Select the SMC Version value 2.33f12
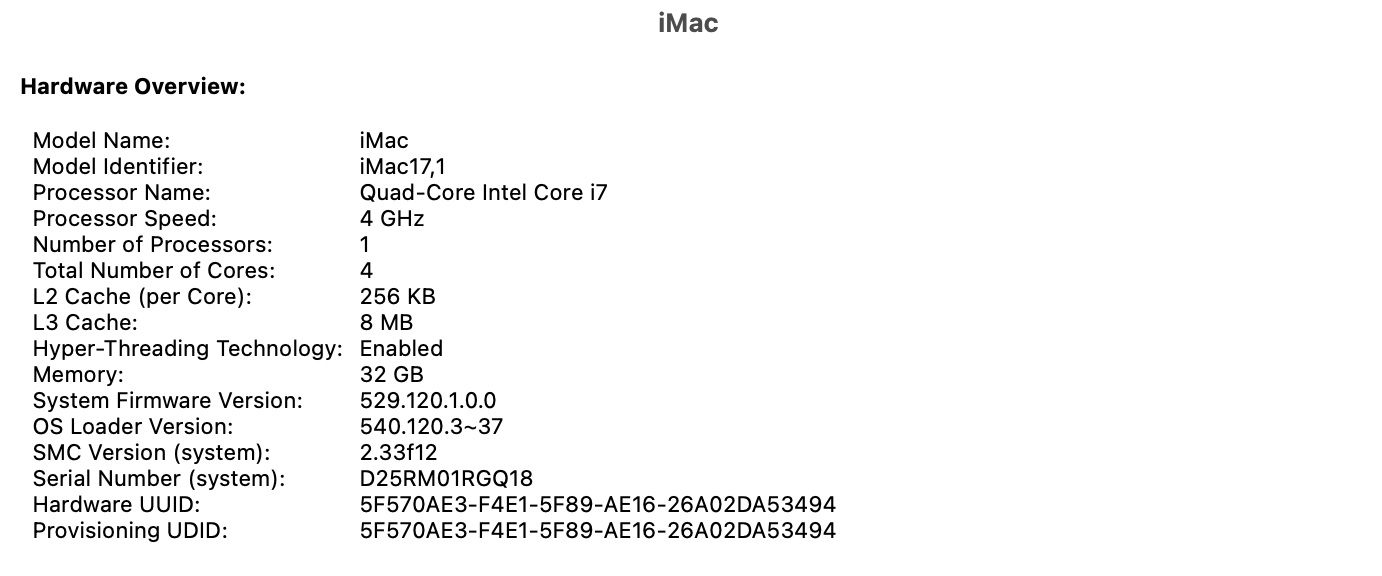This screenshot has width=1382, height=576. [x=399, y=452]
